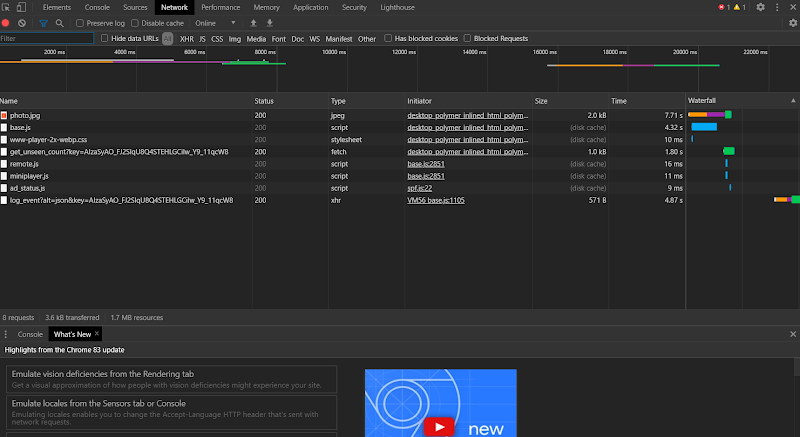Open DevTools three-dot customize menu
This screenshot has height=437, width=800.
point(777,7)
